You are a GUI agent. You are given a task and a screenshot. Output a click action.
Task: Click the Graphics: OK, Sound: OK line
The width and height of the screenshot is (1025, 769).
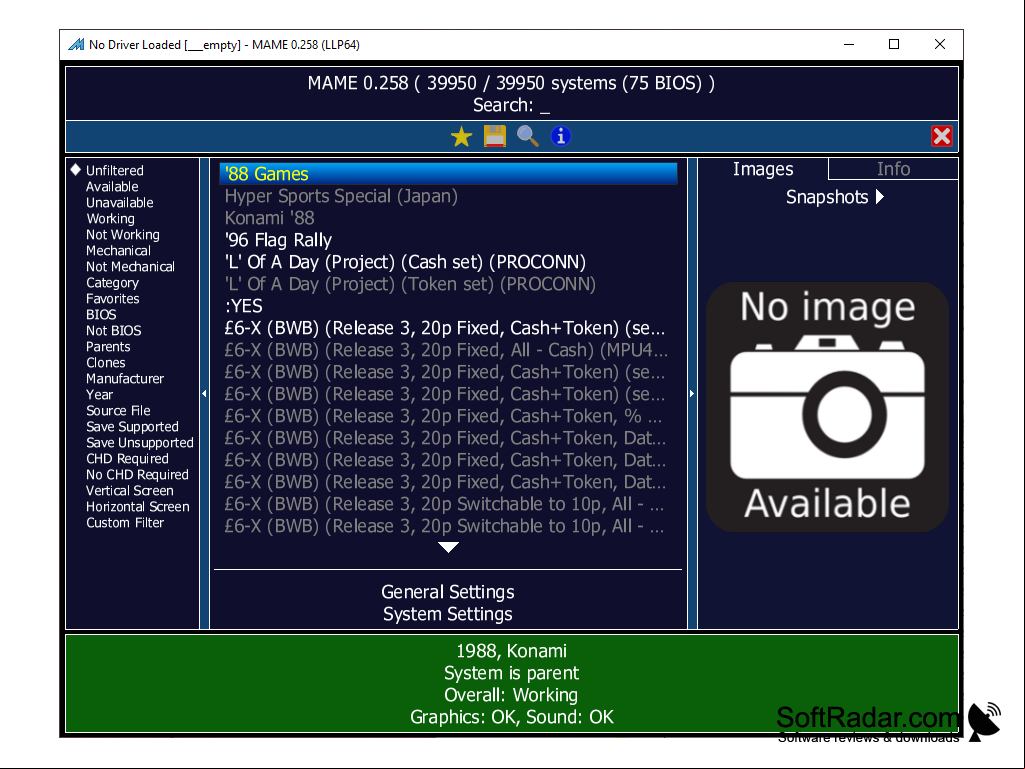coord(511,717)
